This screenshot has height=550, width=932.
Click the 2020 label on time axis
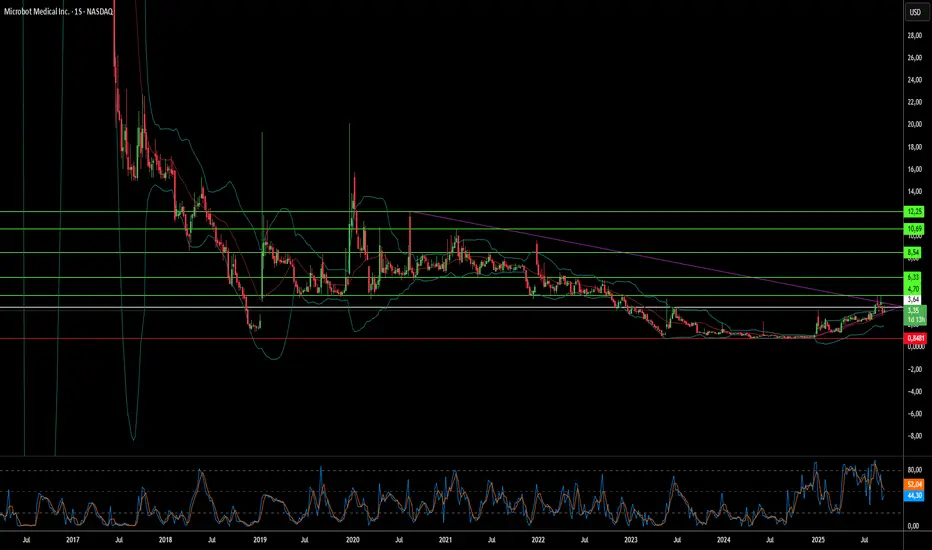tap(352, 540)
